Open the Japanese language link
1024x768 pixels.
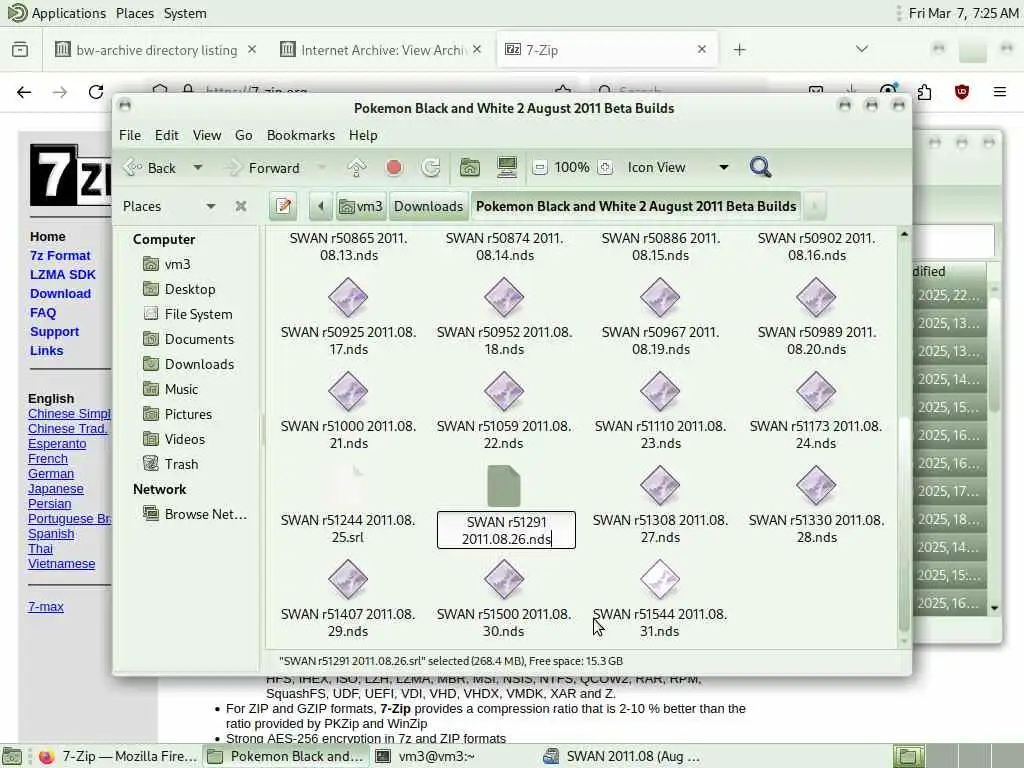(x=56, y=488)
